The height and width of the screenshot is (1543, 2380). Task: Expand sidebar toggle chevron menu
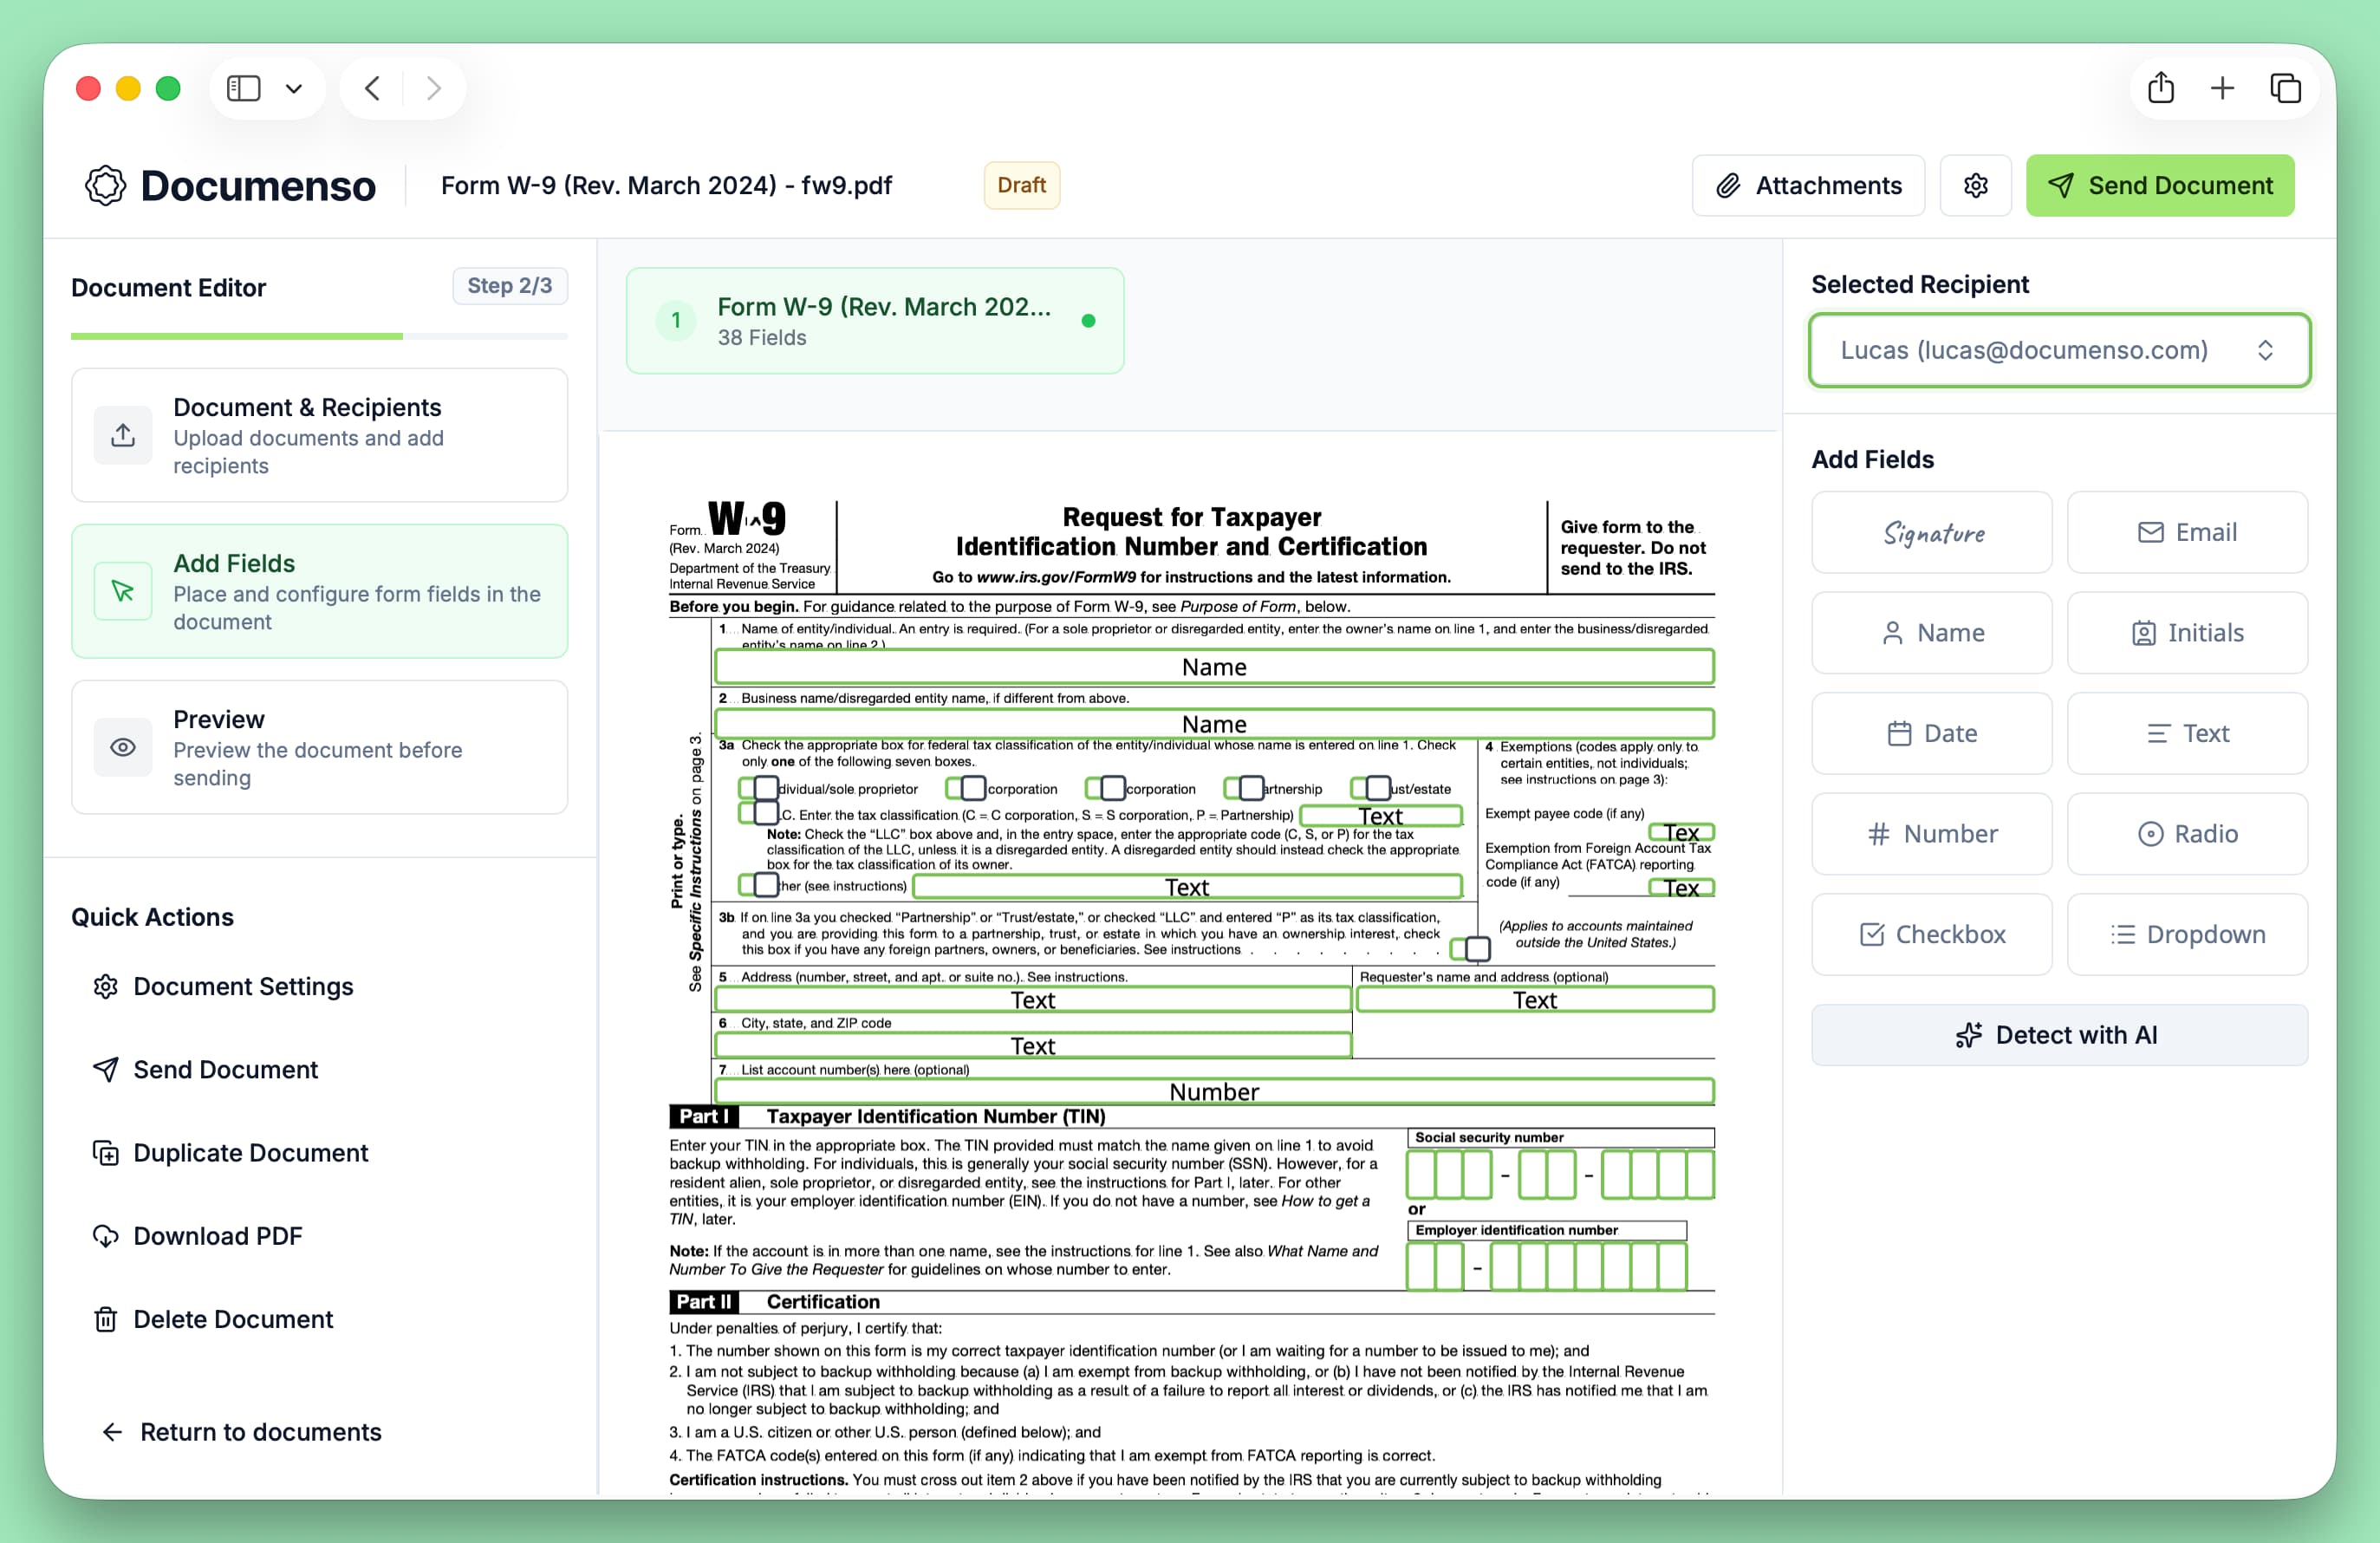tap(293, 89)
